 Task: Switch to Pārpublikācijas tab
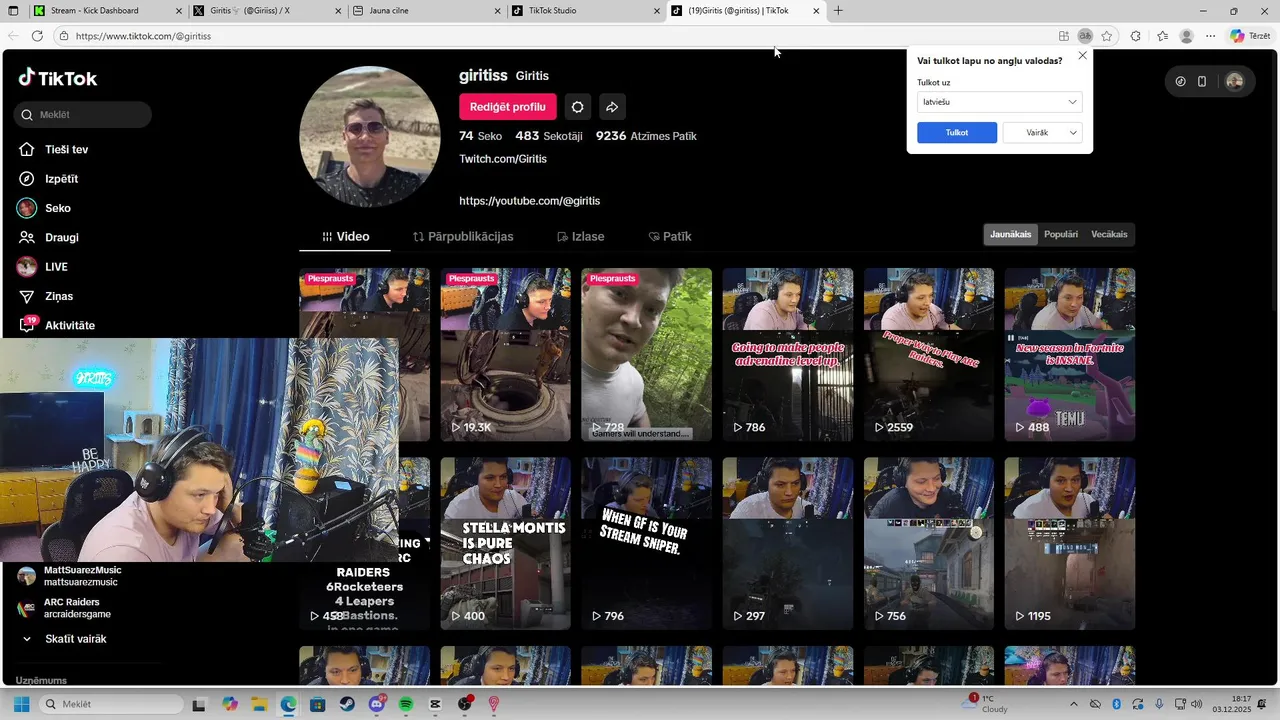tap(463, 237)
